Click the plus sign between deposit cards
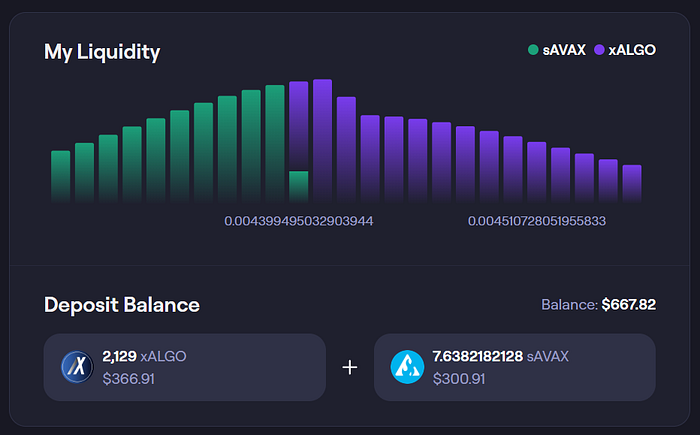700x435 pixels. [x=350, y=368]
